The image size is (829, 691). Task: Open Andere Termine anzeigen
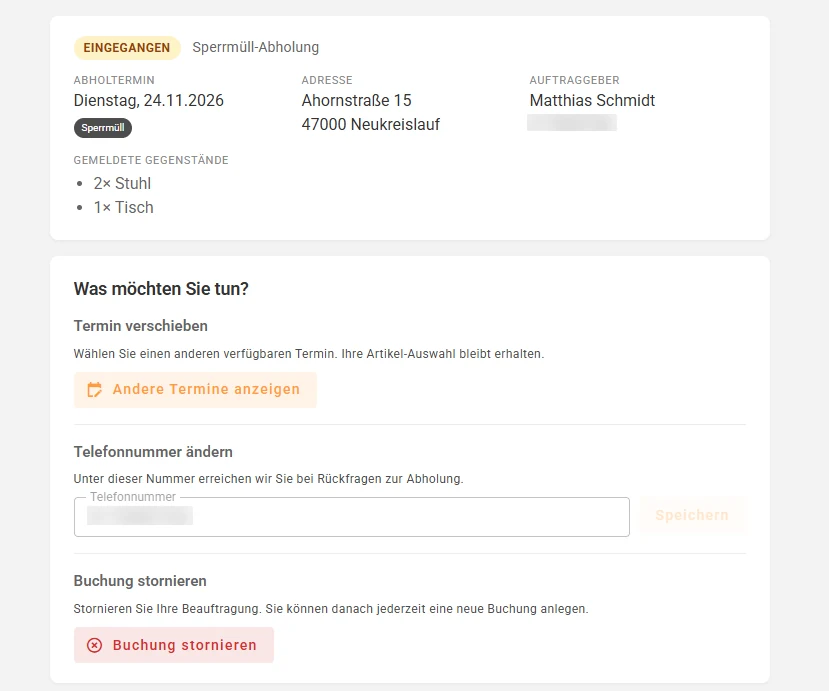coord(195,390)
